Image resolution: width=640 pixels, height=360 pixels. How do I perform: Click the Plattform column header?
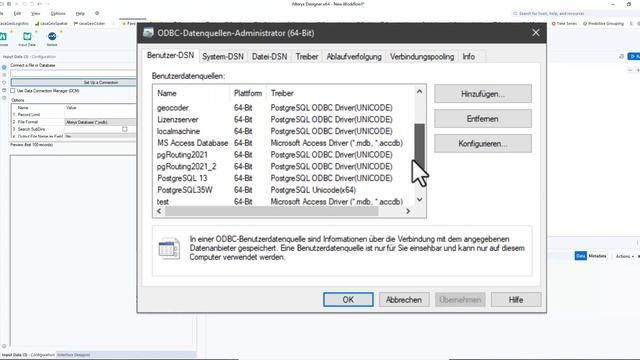pyautogui.click(x=248, y=93)
